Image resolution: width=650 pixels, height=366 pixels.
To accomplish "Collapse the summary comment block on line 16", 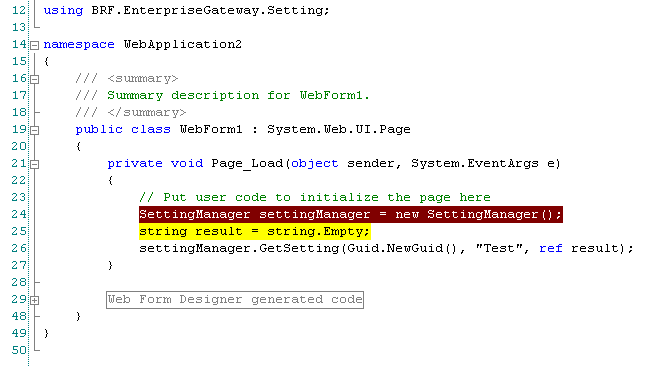I will (x=35, y=79).
